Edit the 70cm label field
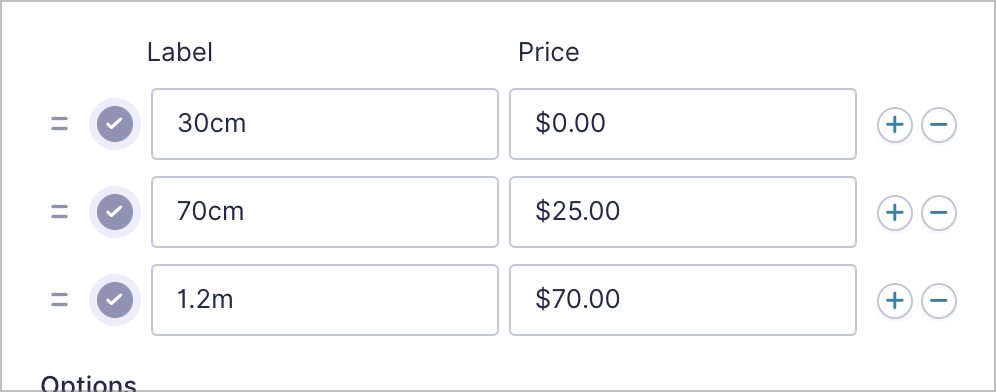Screen dimensions: 996x392 (325, 212)
